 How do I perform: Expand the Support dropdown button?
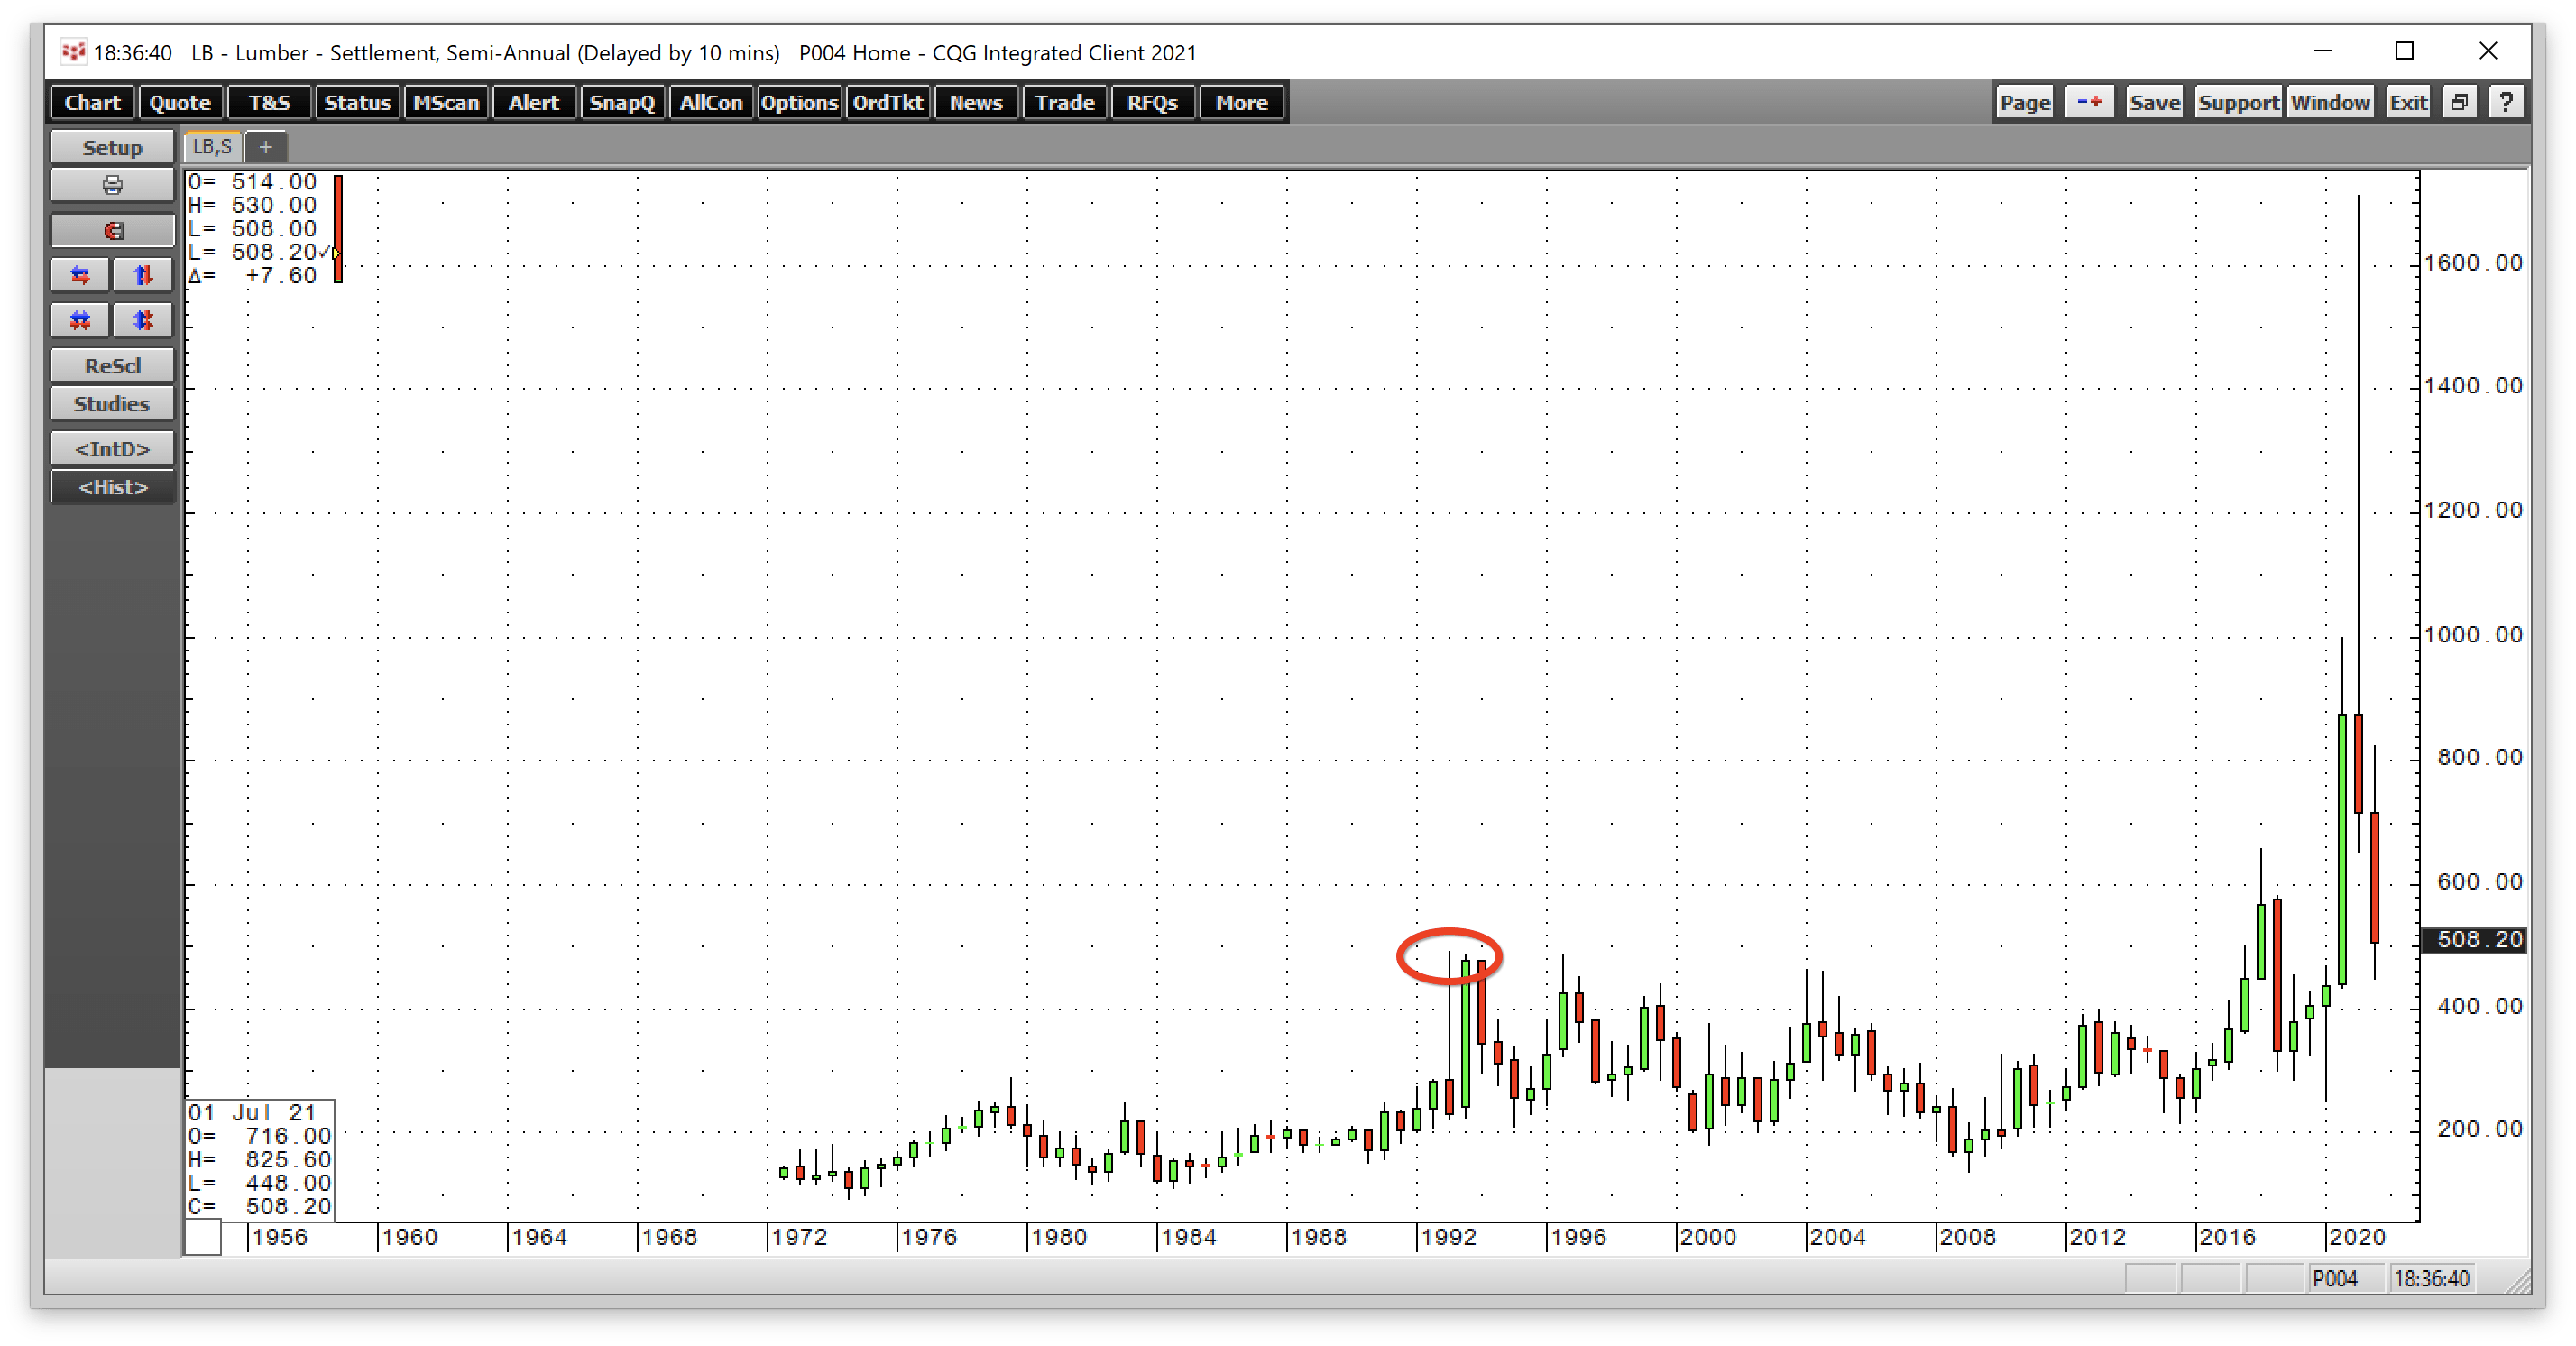pos(2238,102)
